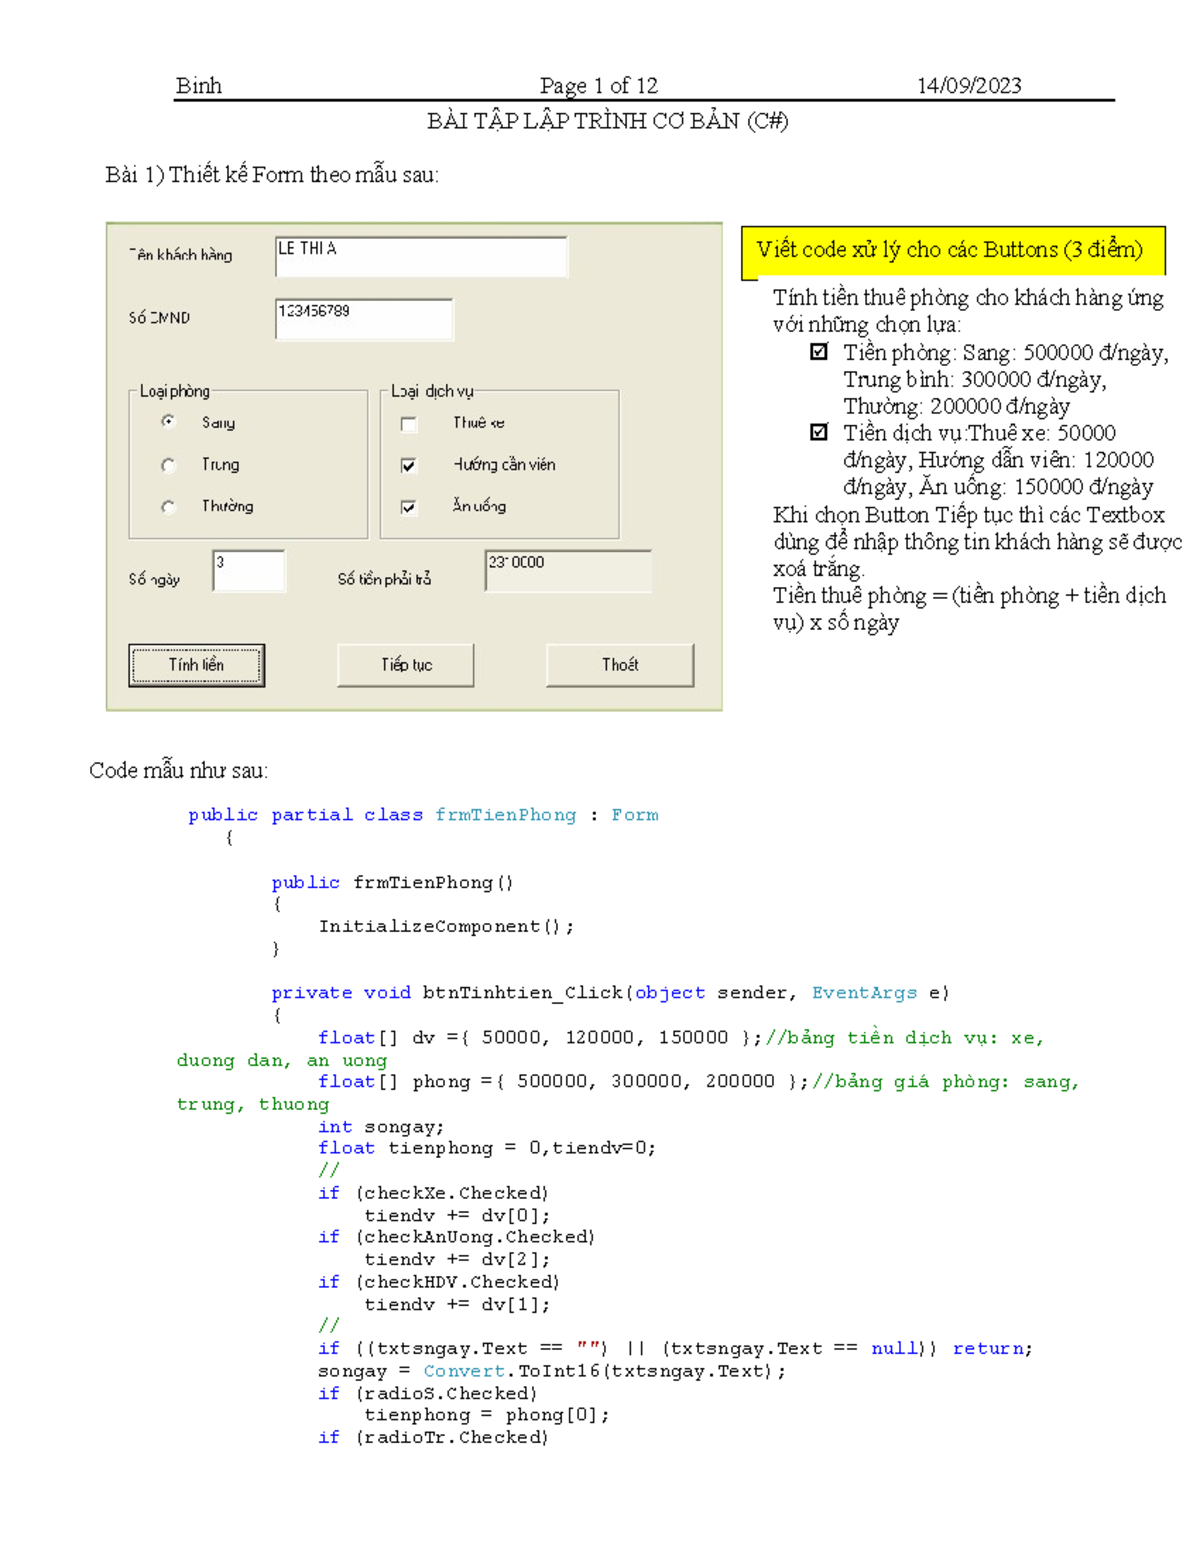Click the checkmark bullet beside Tiền dịch vụ
The image size is (1200, 1553).
point(819,432)
